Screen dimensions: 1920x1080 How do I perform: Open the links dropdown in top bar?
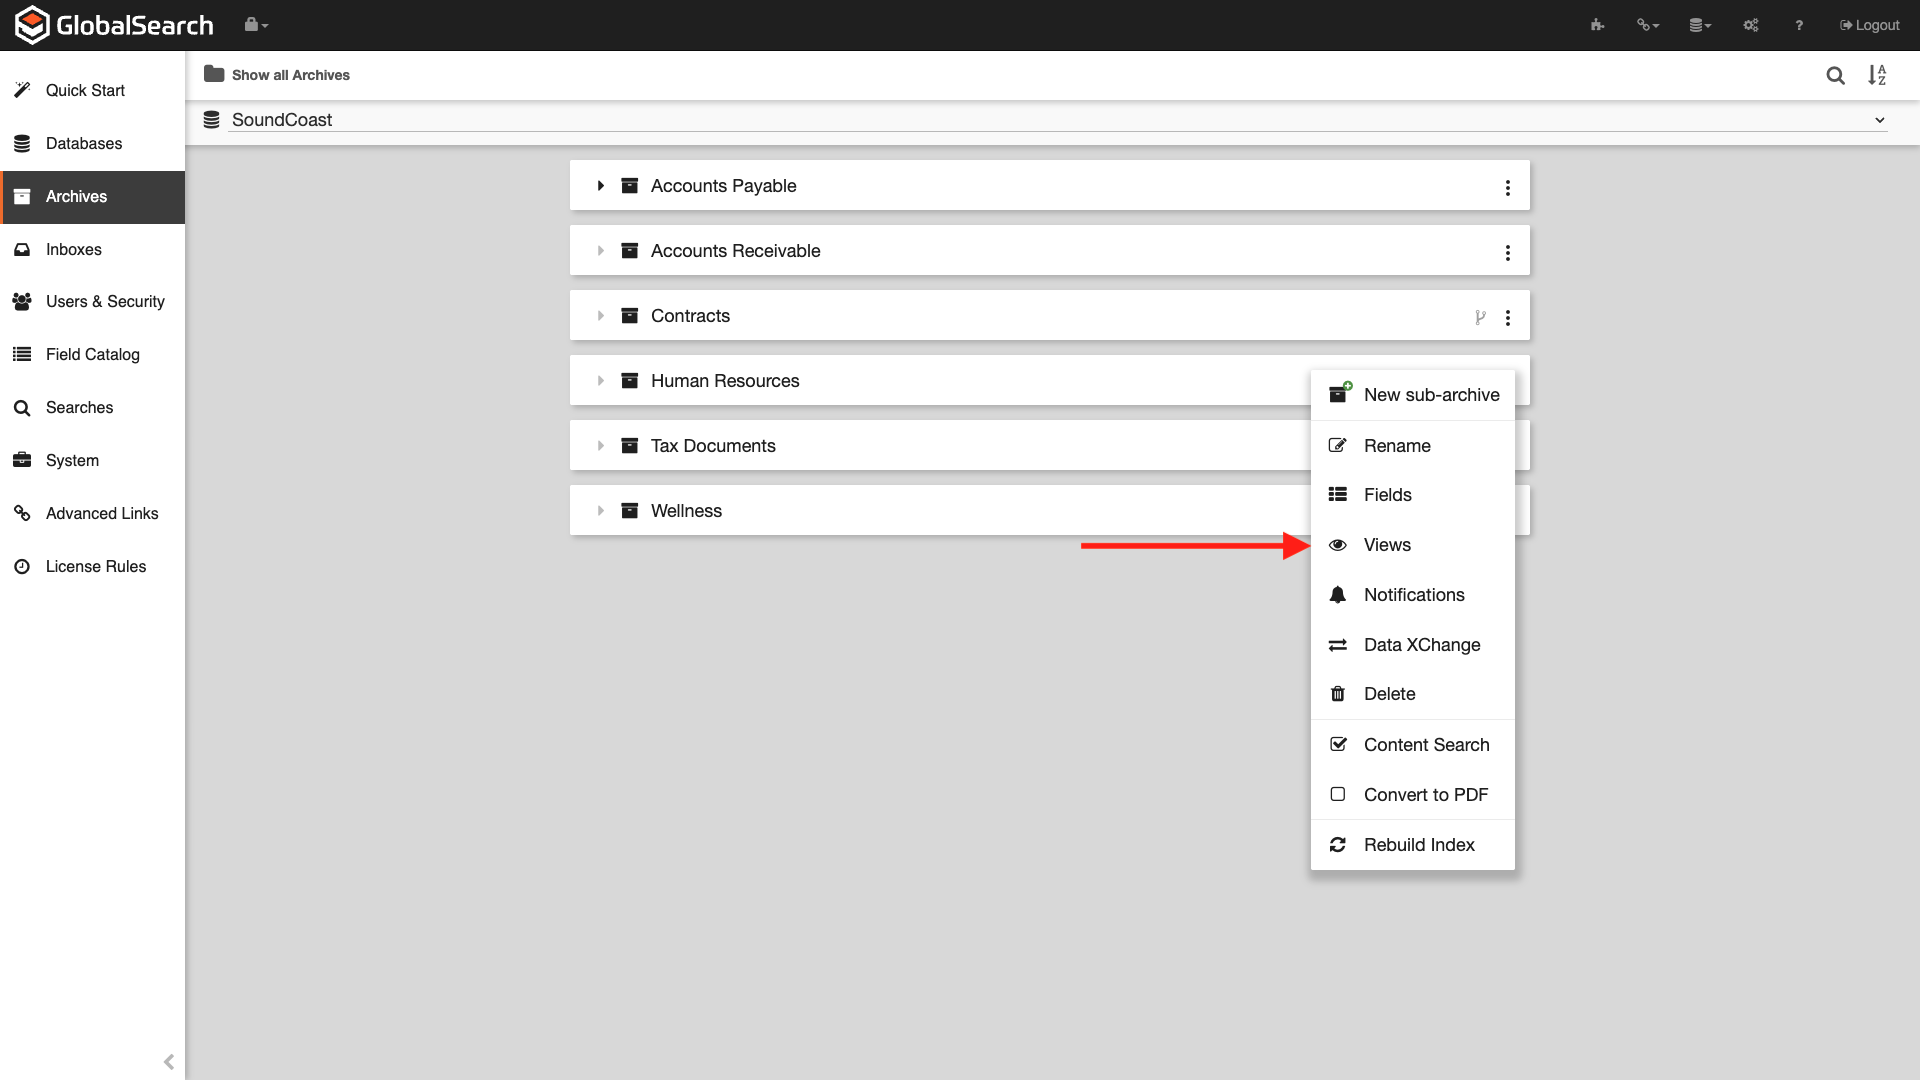coord(1648,25)
